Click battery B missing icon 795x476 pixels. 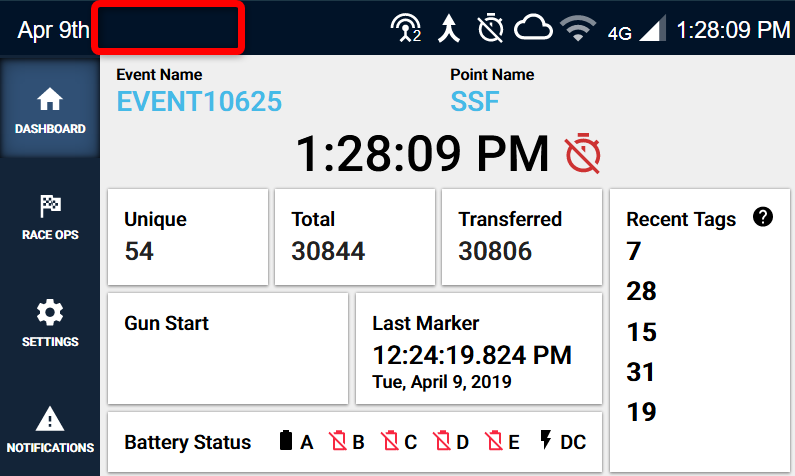pyautogui.click(x=338, y=440)
